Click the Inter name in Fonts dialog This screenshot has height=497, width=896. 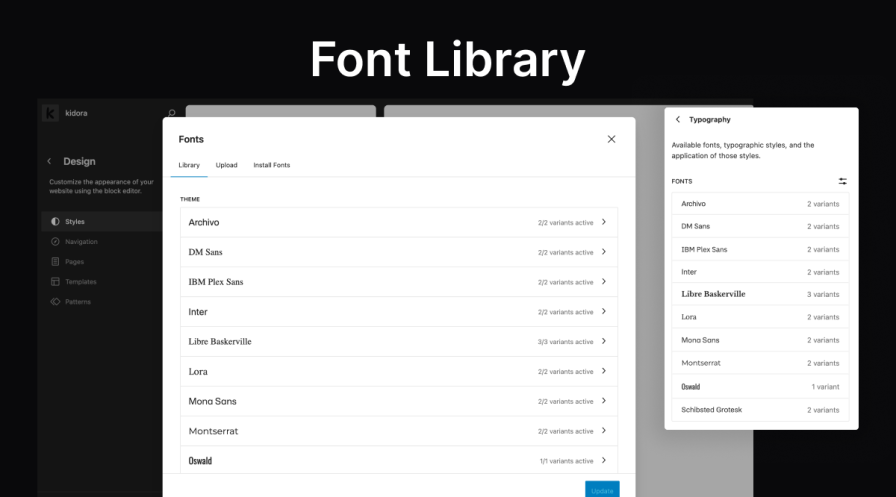[x=198, y=312]
